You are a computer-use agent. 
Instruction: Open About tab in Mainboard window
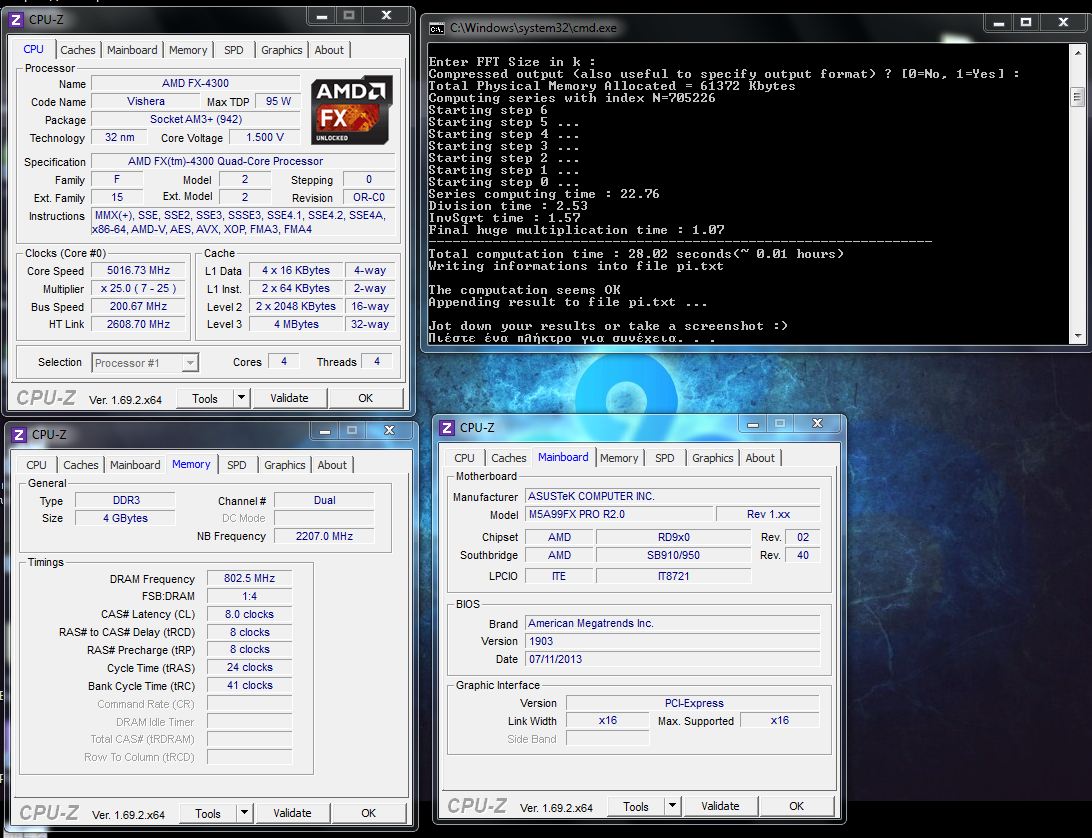pos(760,458)
